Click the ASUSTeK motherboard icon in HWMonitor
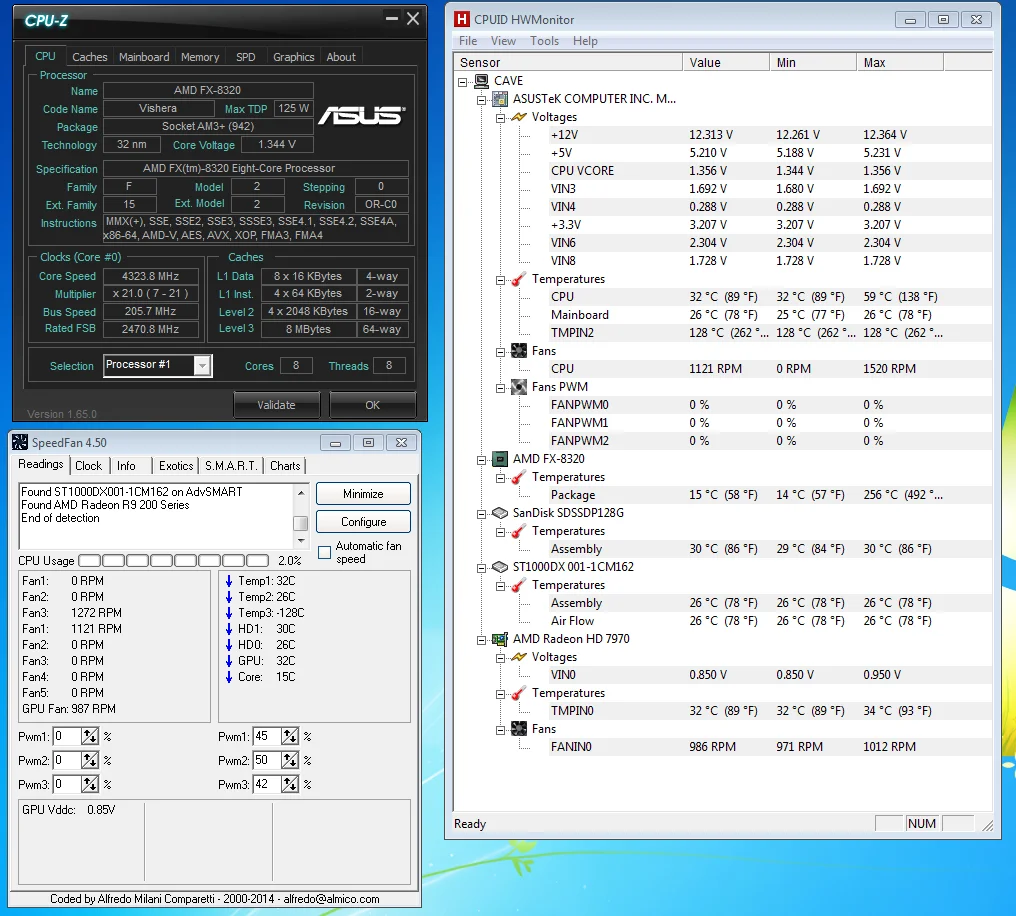This screenshot has height=916, width=1016. (500, 99)
